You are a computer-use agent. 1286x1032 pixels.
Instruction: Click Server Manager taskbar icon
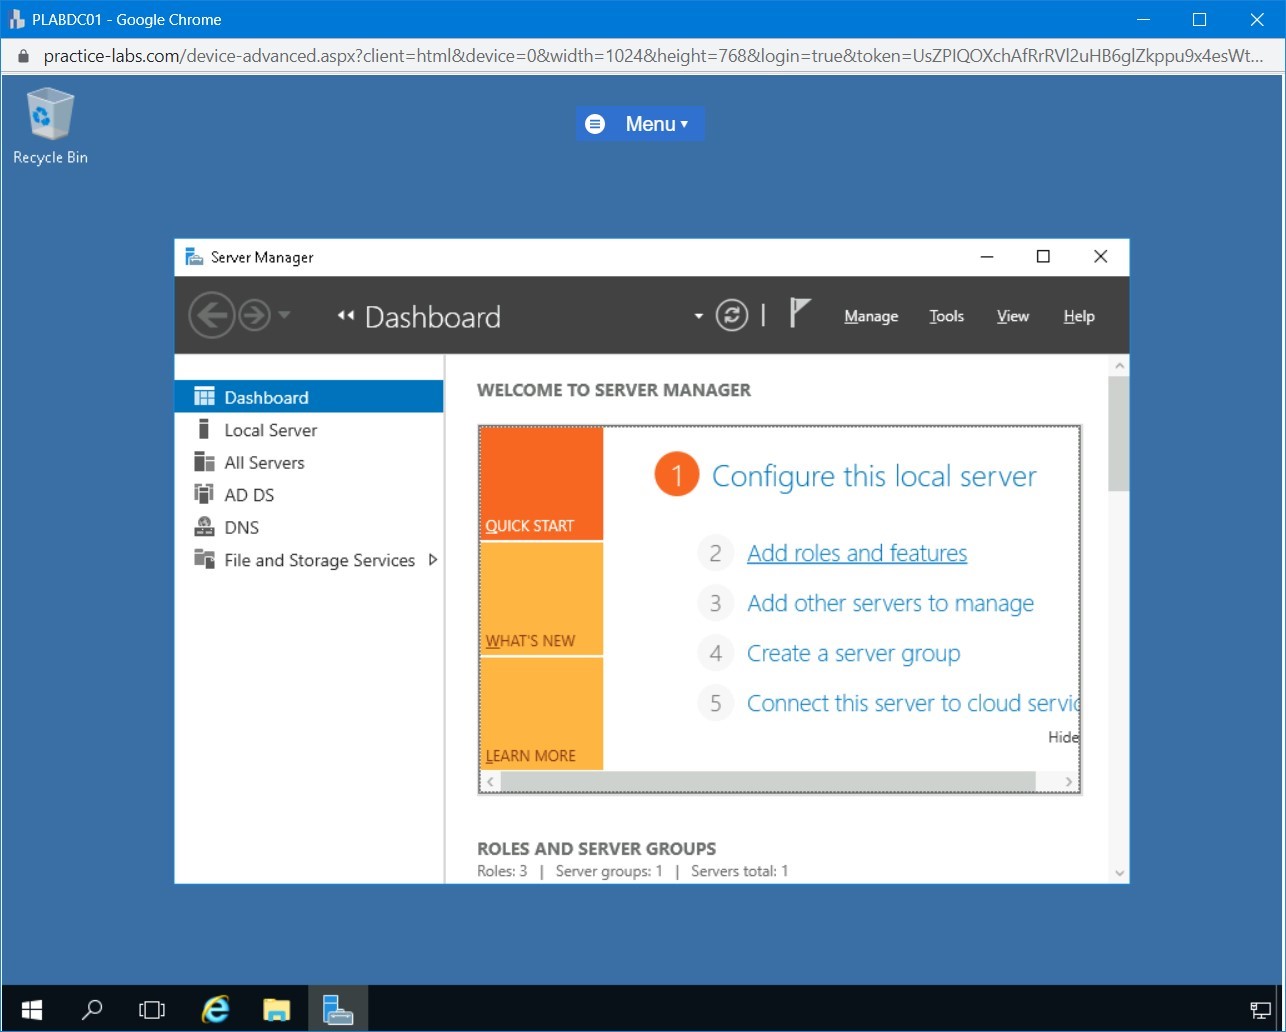pos(338,1009)
